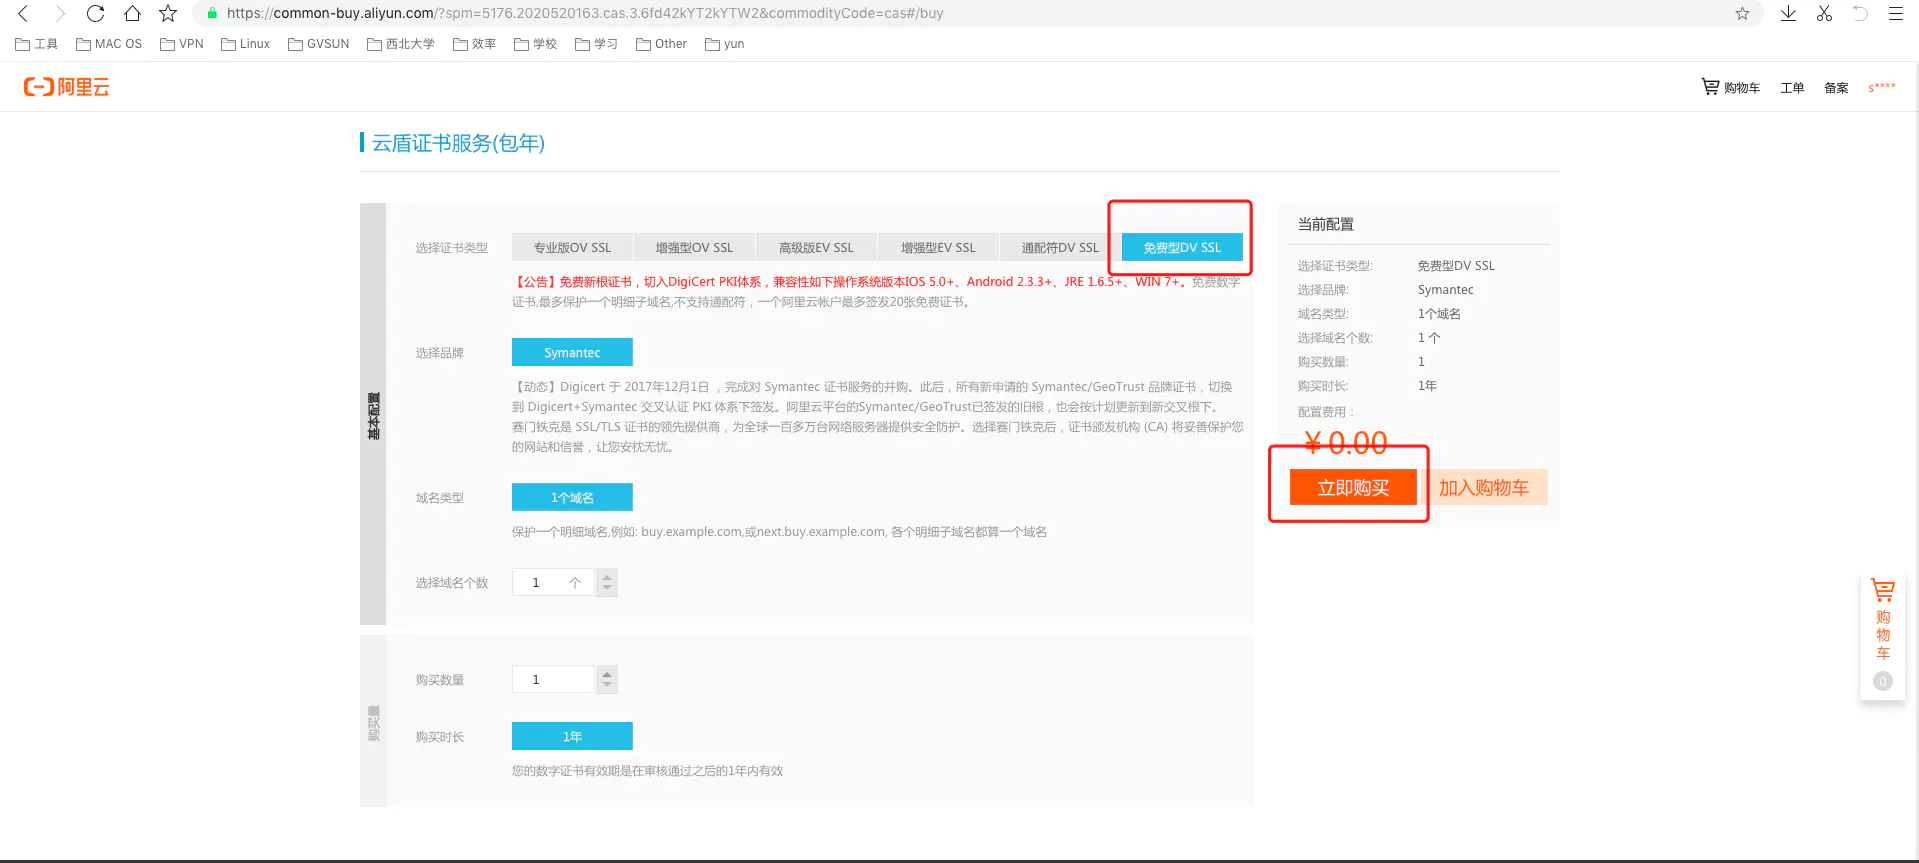Click the Aliyun logo
The width and height of the screenshot is (1919, 863).
click(67, 87)
